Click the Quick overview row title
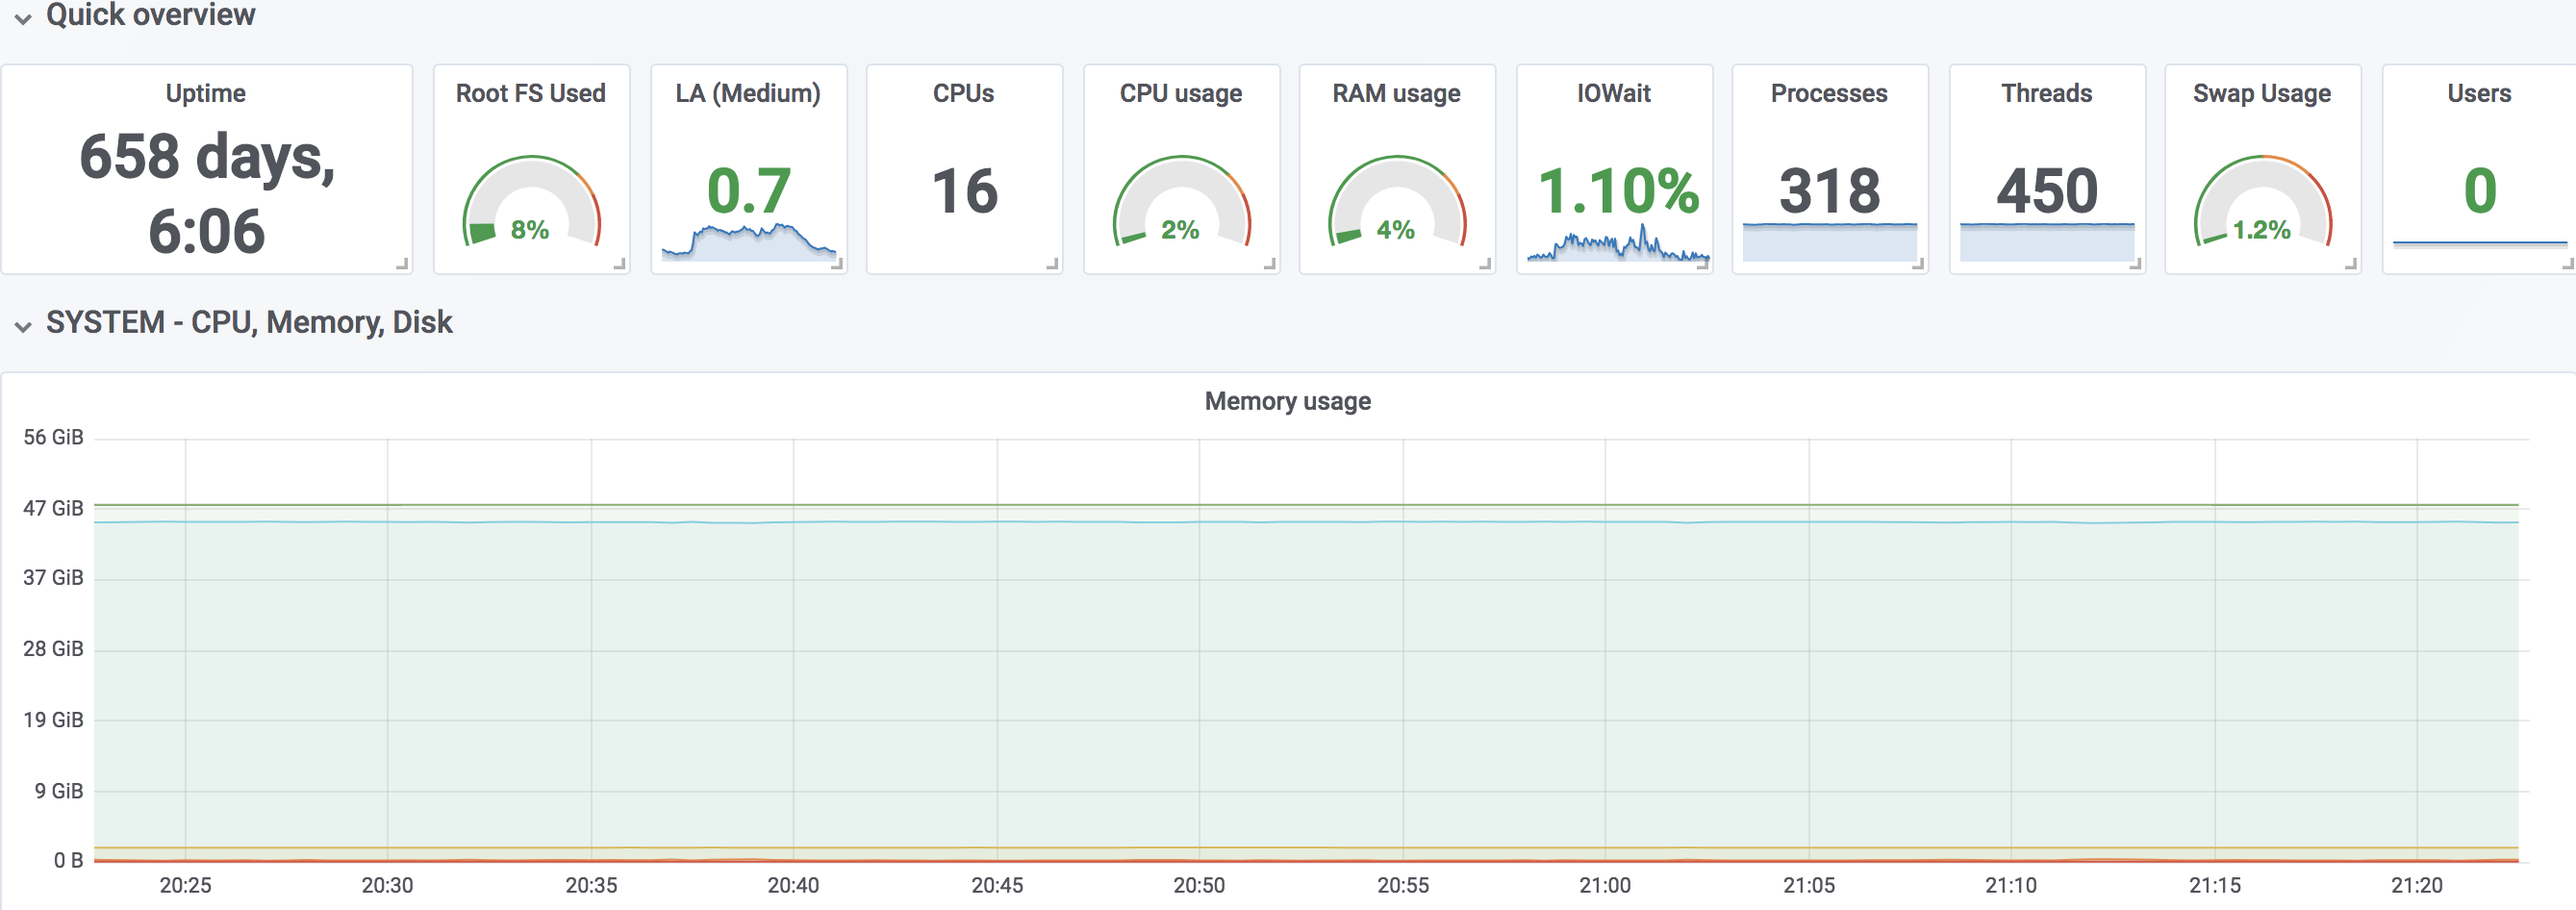 tap(151, 16)
